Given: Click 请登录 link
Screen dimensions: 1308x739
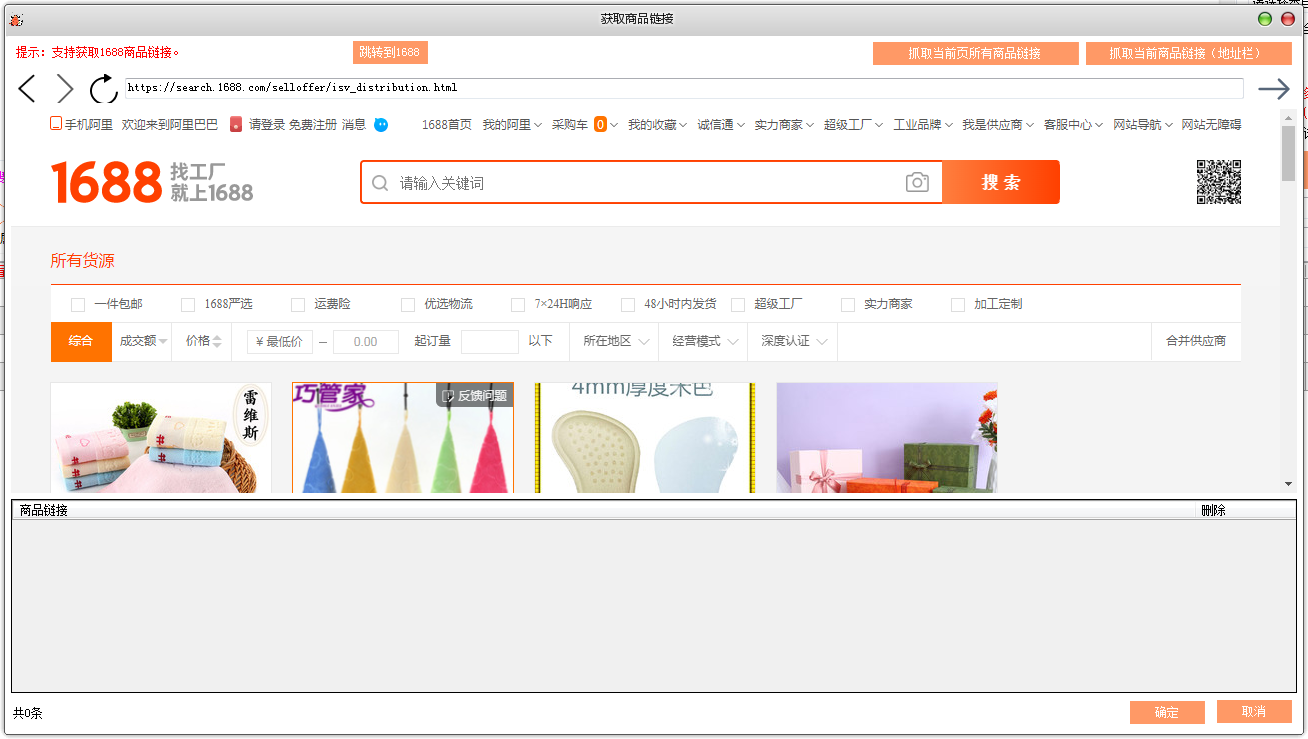Looking at the screenshot, I should 267,125.
